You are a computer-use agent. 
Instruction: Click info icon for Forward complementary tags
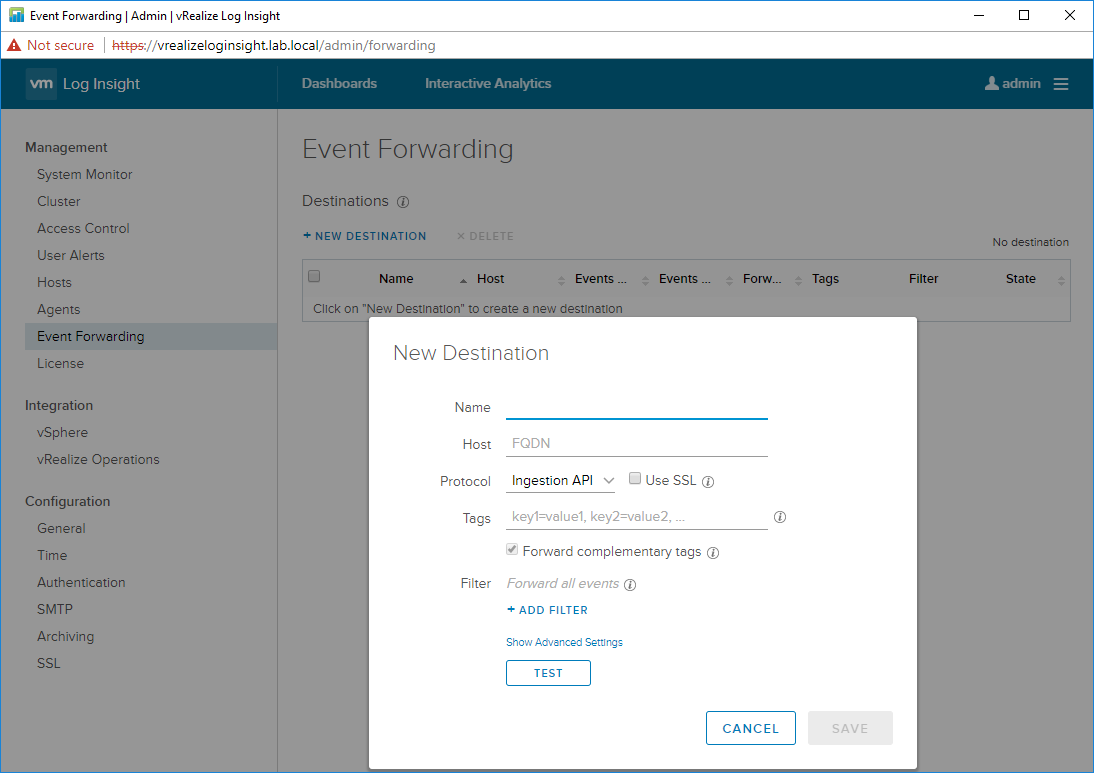click(712, 553)
